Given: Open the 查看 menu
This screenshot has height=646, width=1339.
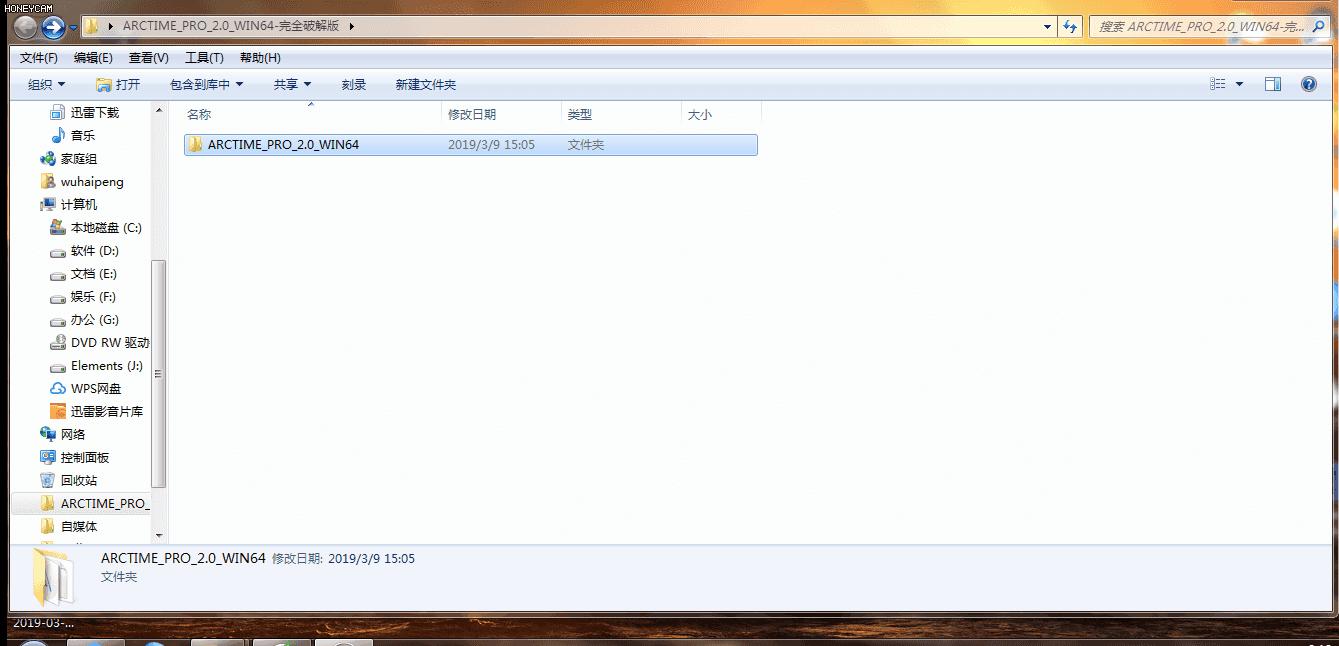Looking at the screenshot, I should 147,57.
